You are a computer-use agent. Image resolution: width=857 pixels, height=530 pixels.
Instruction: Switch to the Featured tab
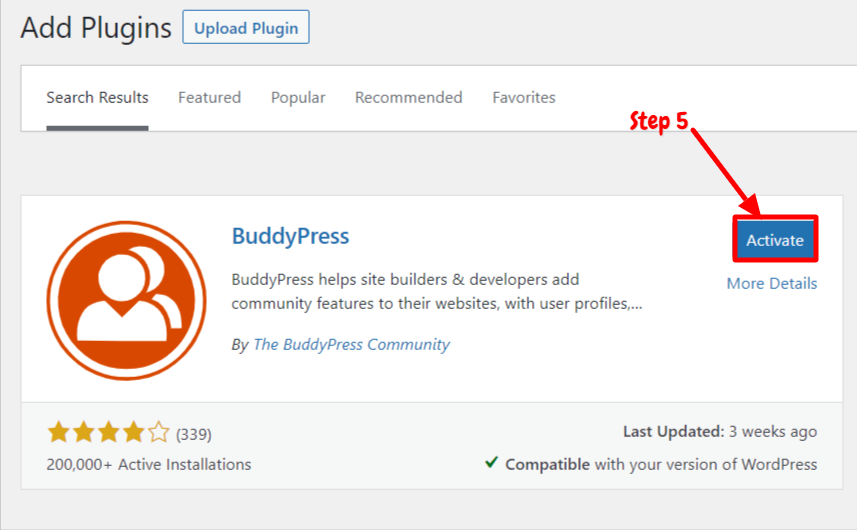[209, 98]
